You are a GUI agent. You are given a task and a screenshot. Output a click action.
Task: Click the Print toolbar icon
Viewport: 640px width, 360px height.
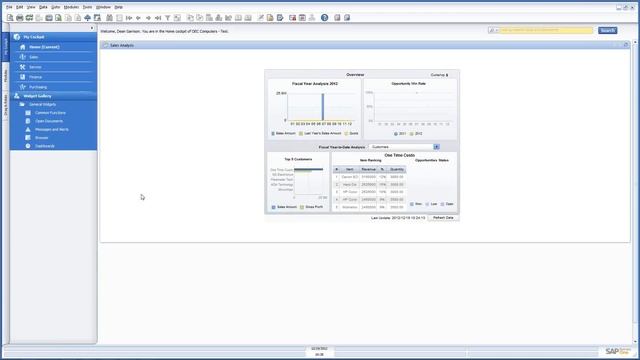[x=20, y=18]
